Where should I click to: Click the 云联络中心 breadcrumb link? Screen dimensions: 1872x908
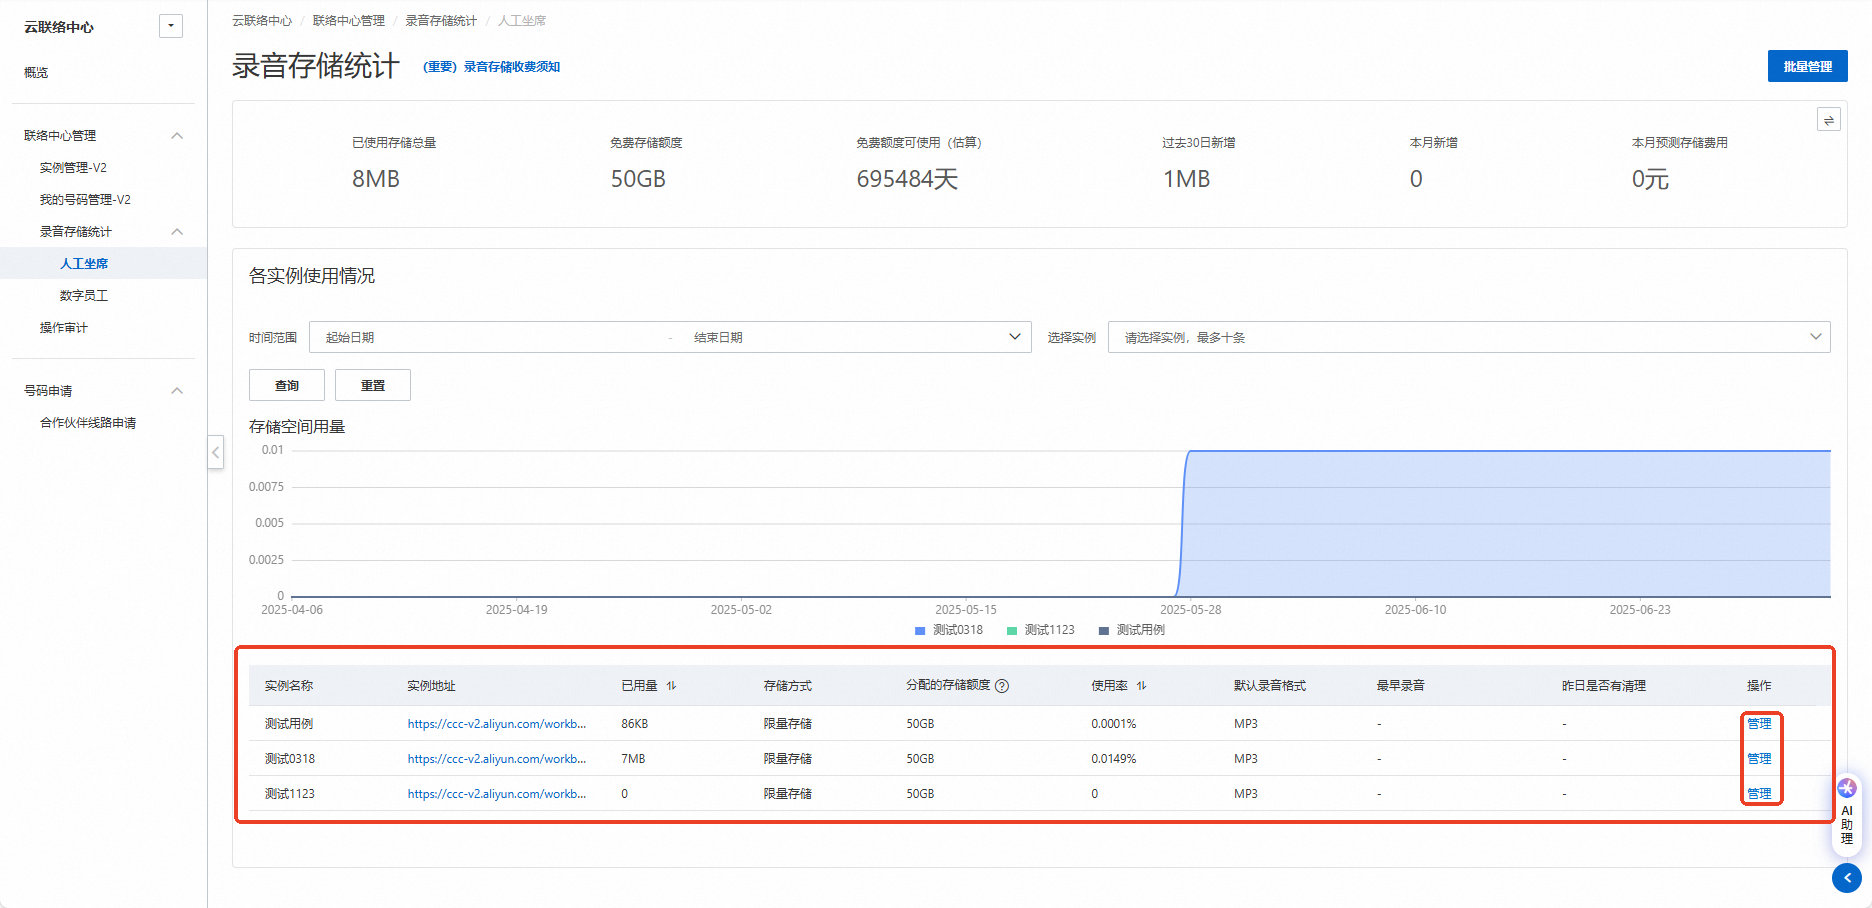coord(262,21)
